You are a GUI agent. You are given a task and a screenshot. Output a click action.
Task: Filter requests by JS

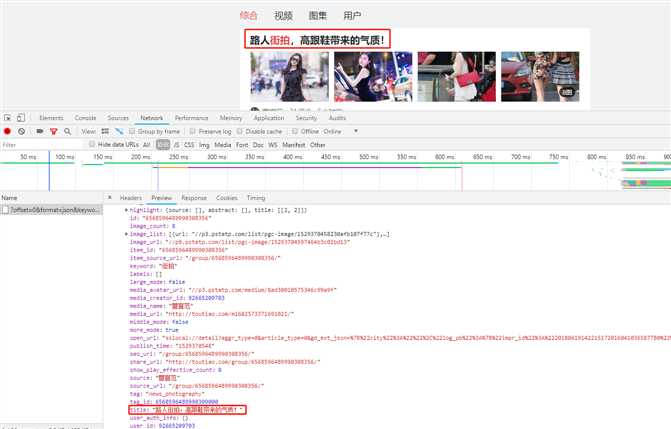click(x=176, y=145)
